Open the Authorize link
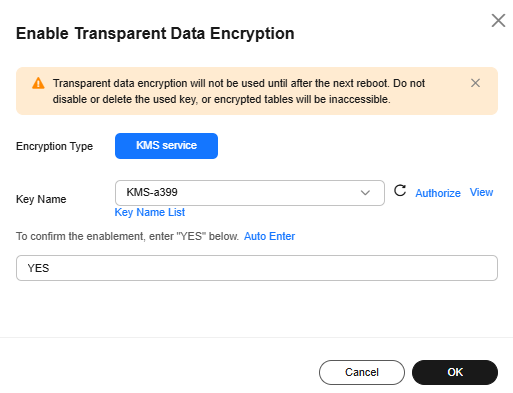This screenshot has width=513, height=393. 438,193
